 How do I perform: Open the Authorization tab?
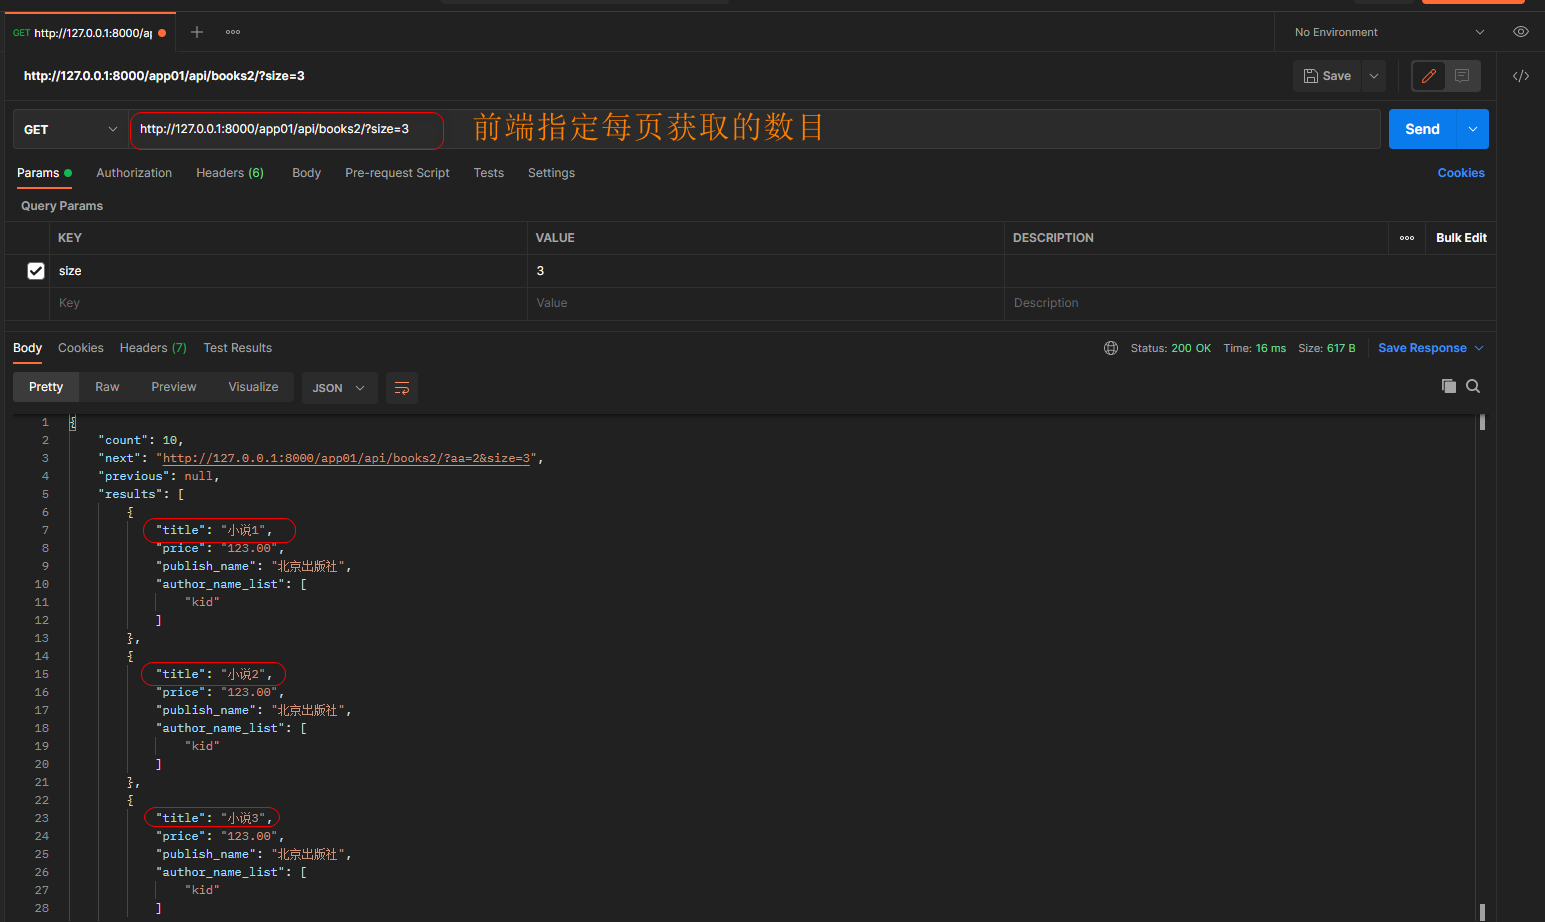[x=134, y=173]
